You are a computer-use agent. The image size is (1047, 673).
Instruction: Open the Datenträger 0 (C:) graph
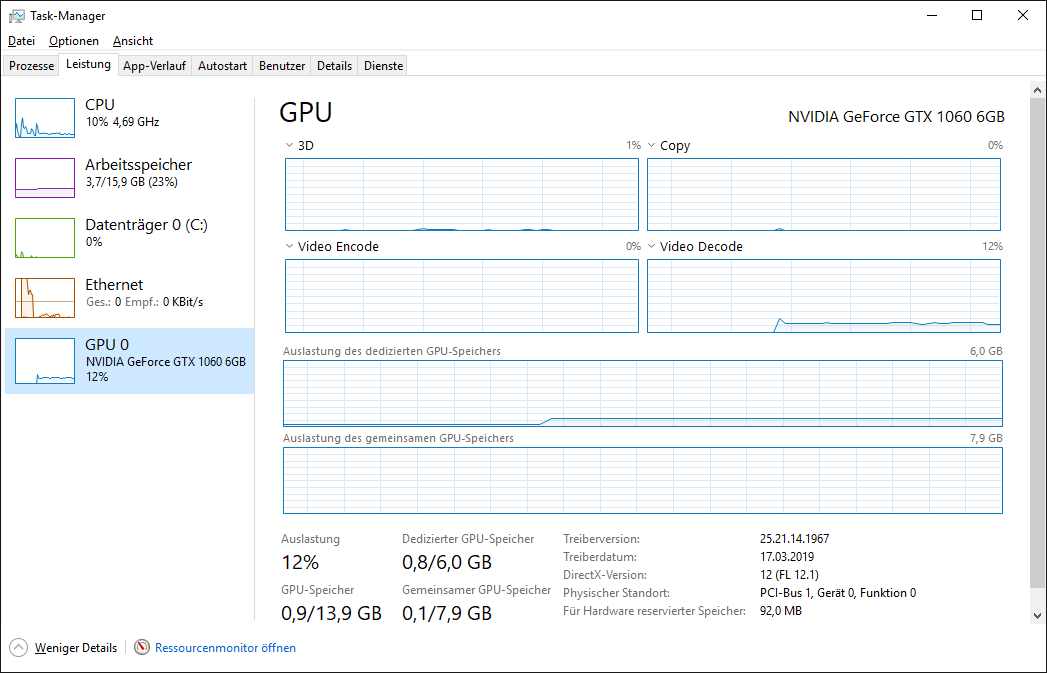[x=45, y=238]
